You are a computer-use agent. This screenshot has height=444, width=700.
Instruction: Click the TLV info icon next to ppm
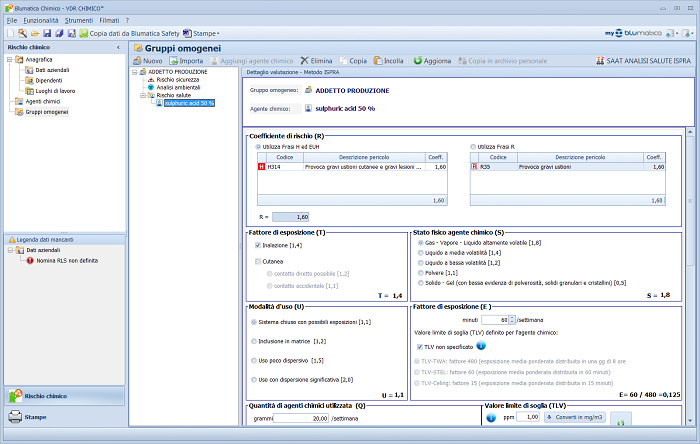pyautogui.click(x=492, y=417)
